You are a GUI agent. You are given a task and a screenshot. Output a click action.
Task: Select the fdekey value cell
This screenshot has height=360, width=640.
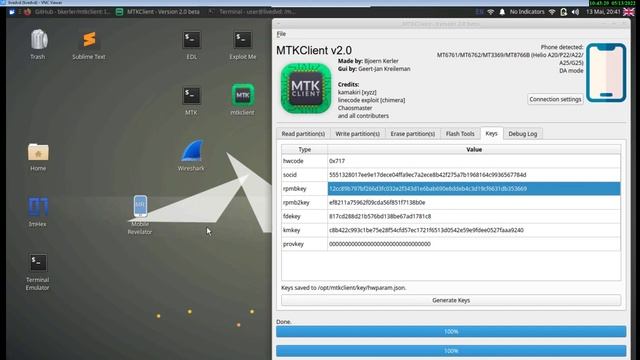coord(474,216)
